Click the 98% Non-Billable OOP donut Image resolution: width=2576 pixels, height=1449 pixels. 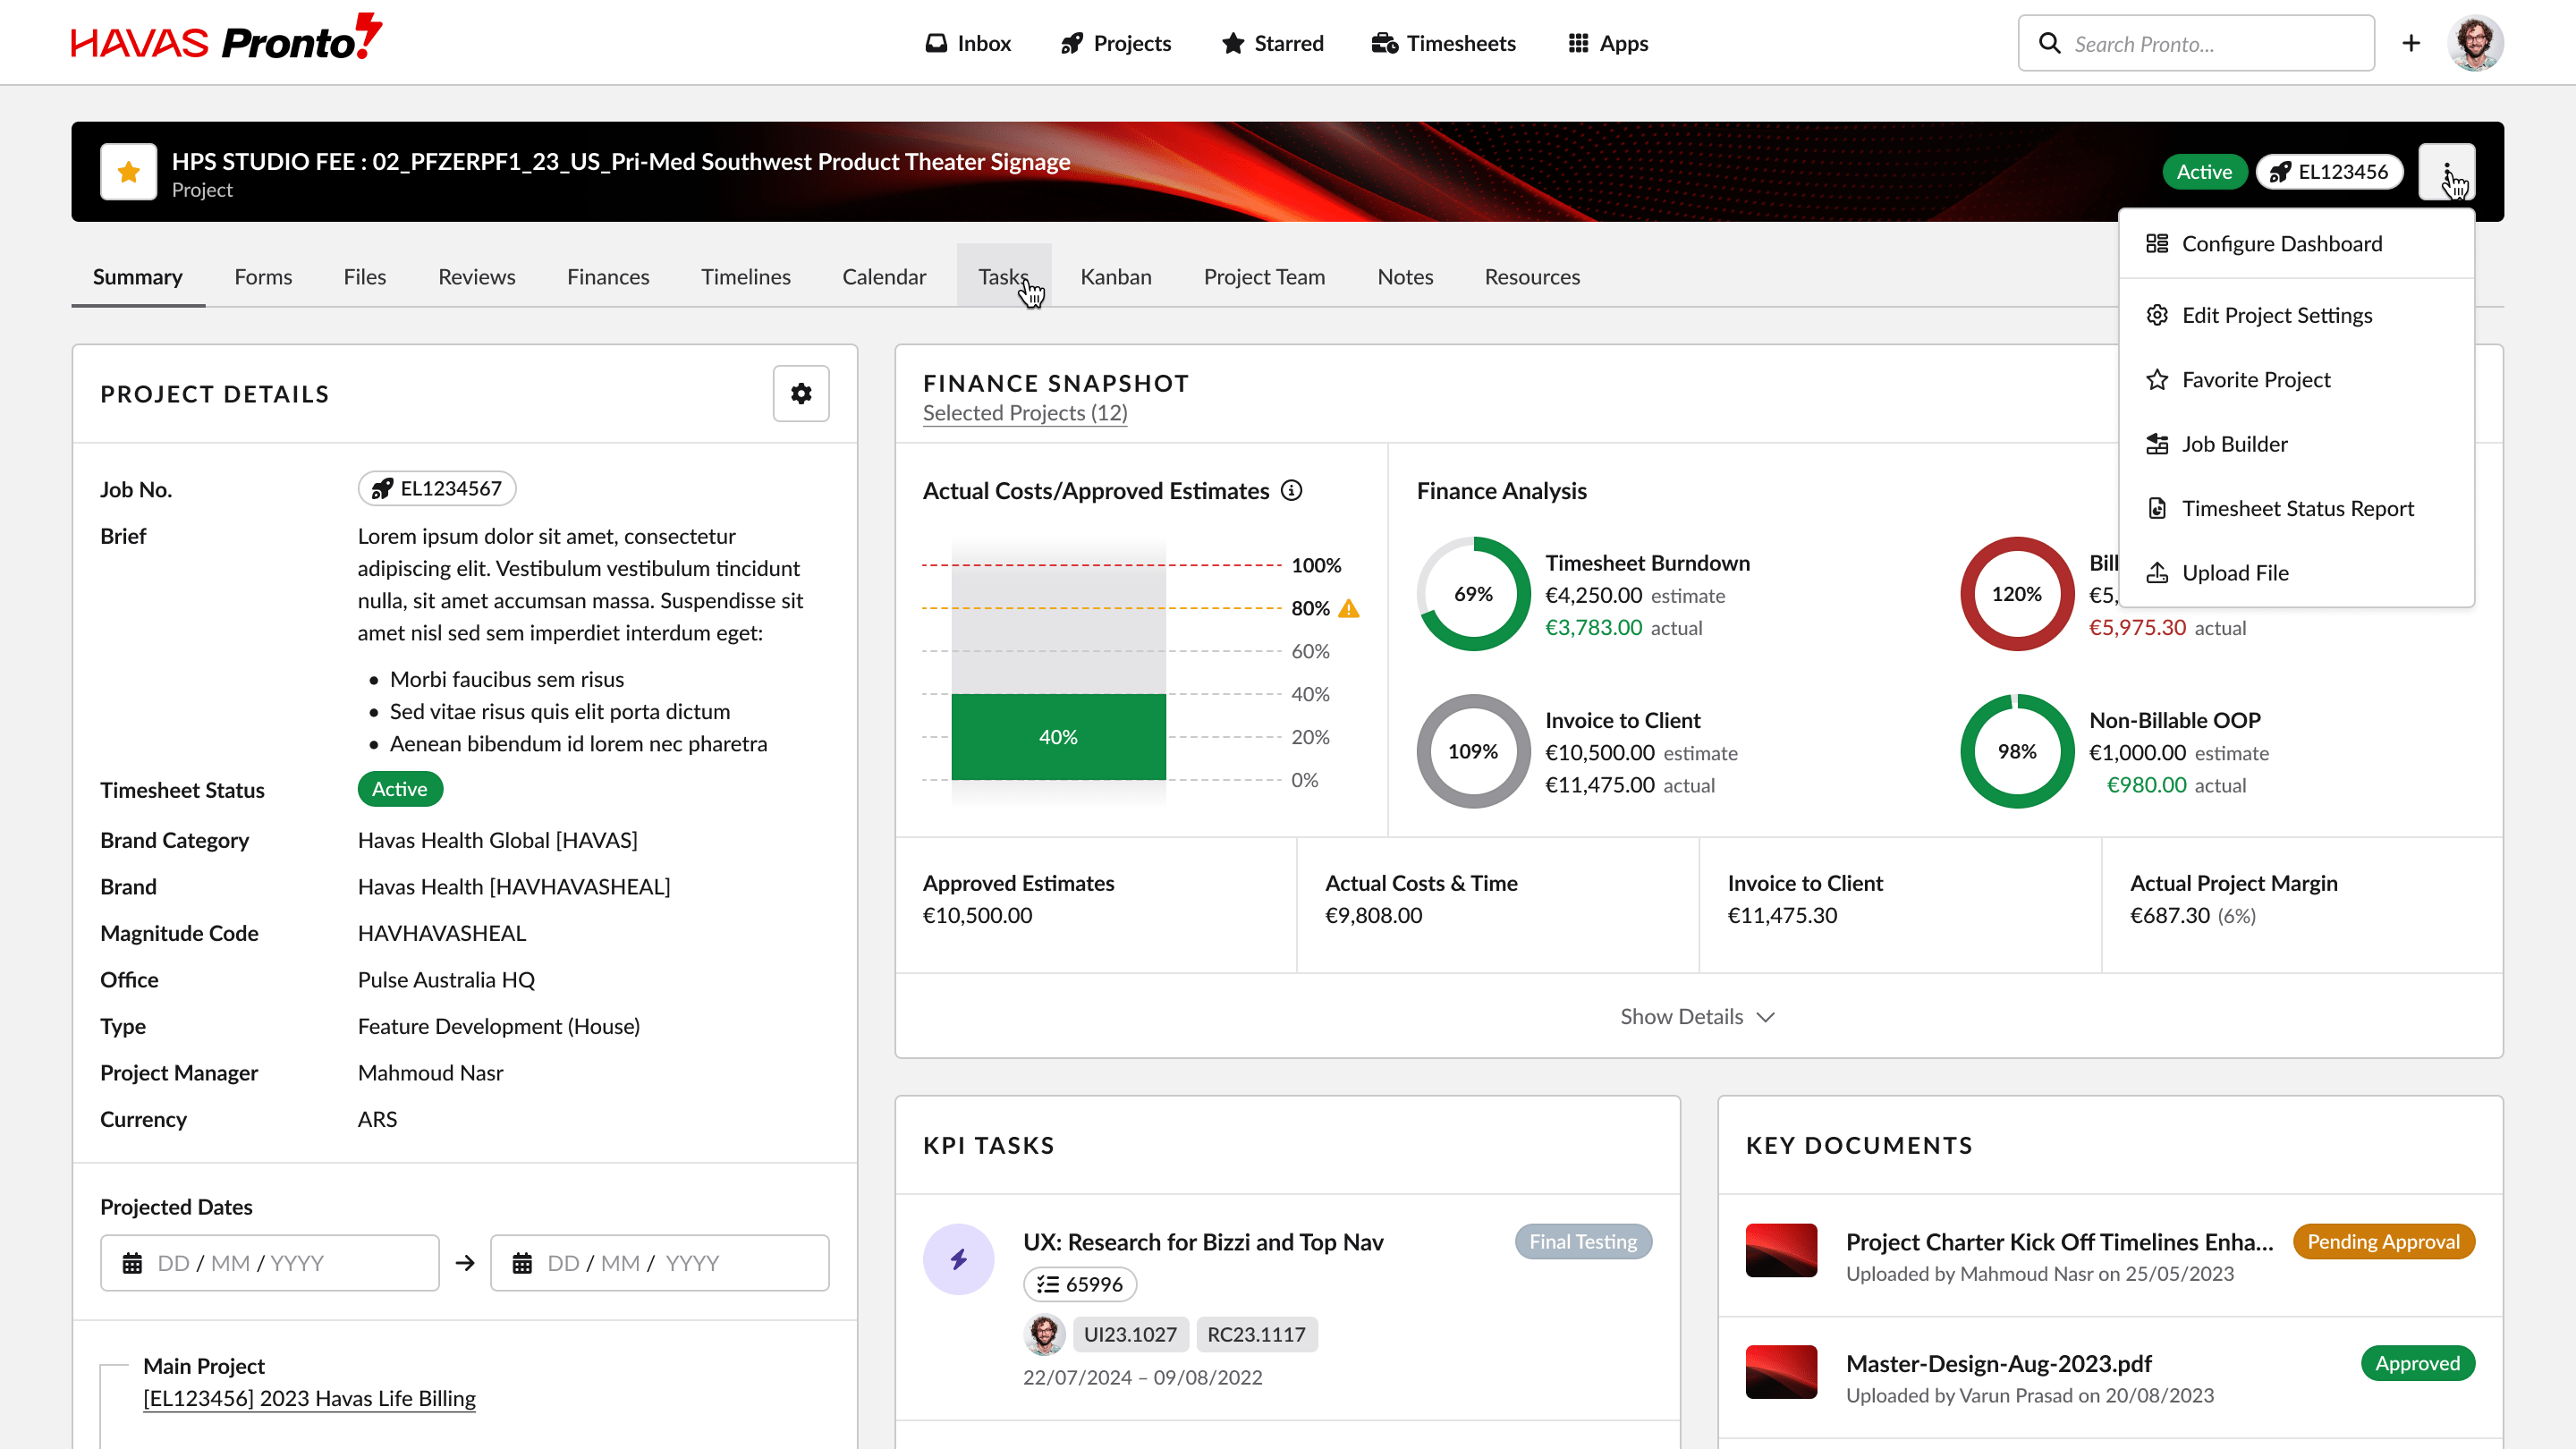click(x=2016, y=751)
